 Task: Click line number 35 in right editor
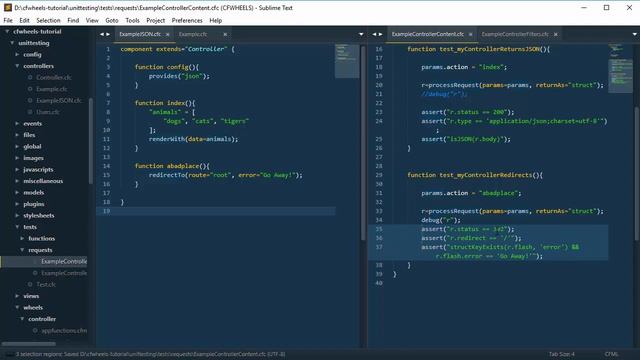pos(379,229)
